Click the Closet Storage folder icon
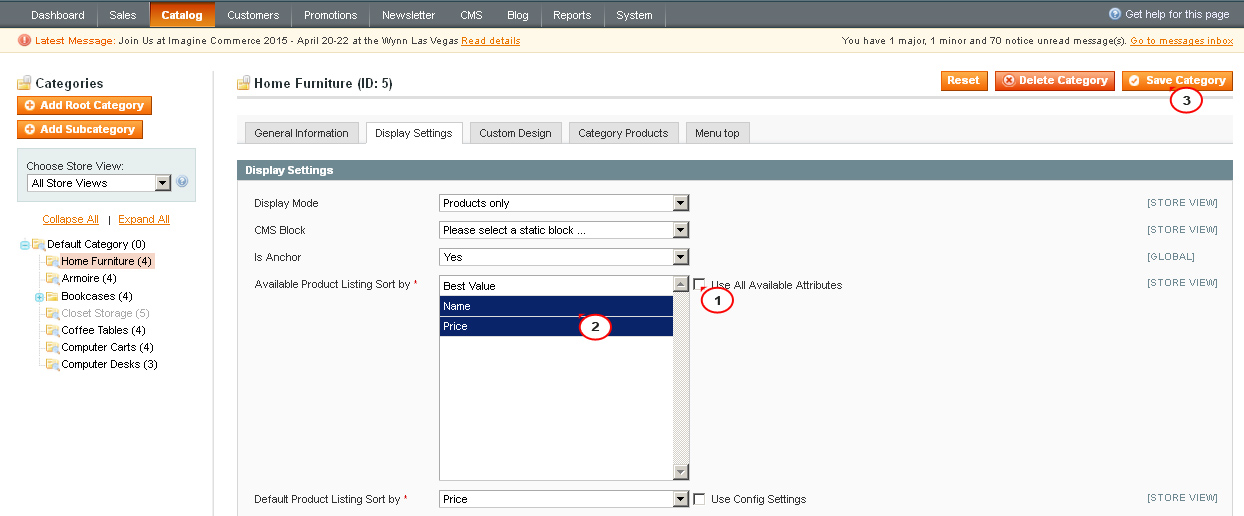 tap(52, 313)
